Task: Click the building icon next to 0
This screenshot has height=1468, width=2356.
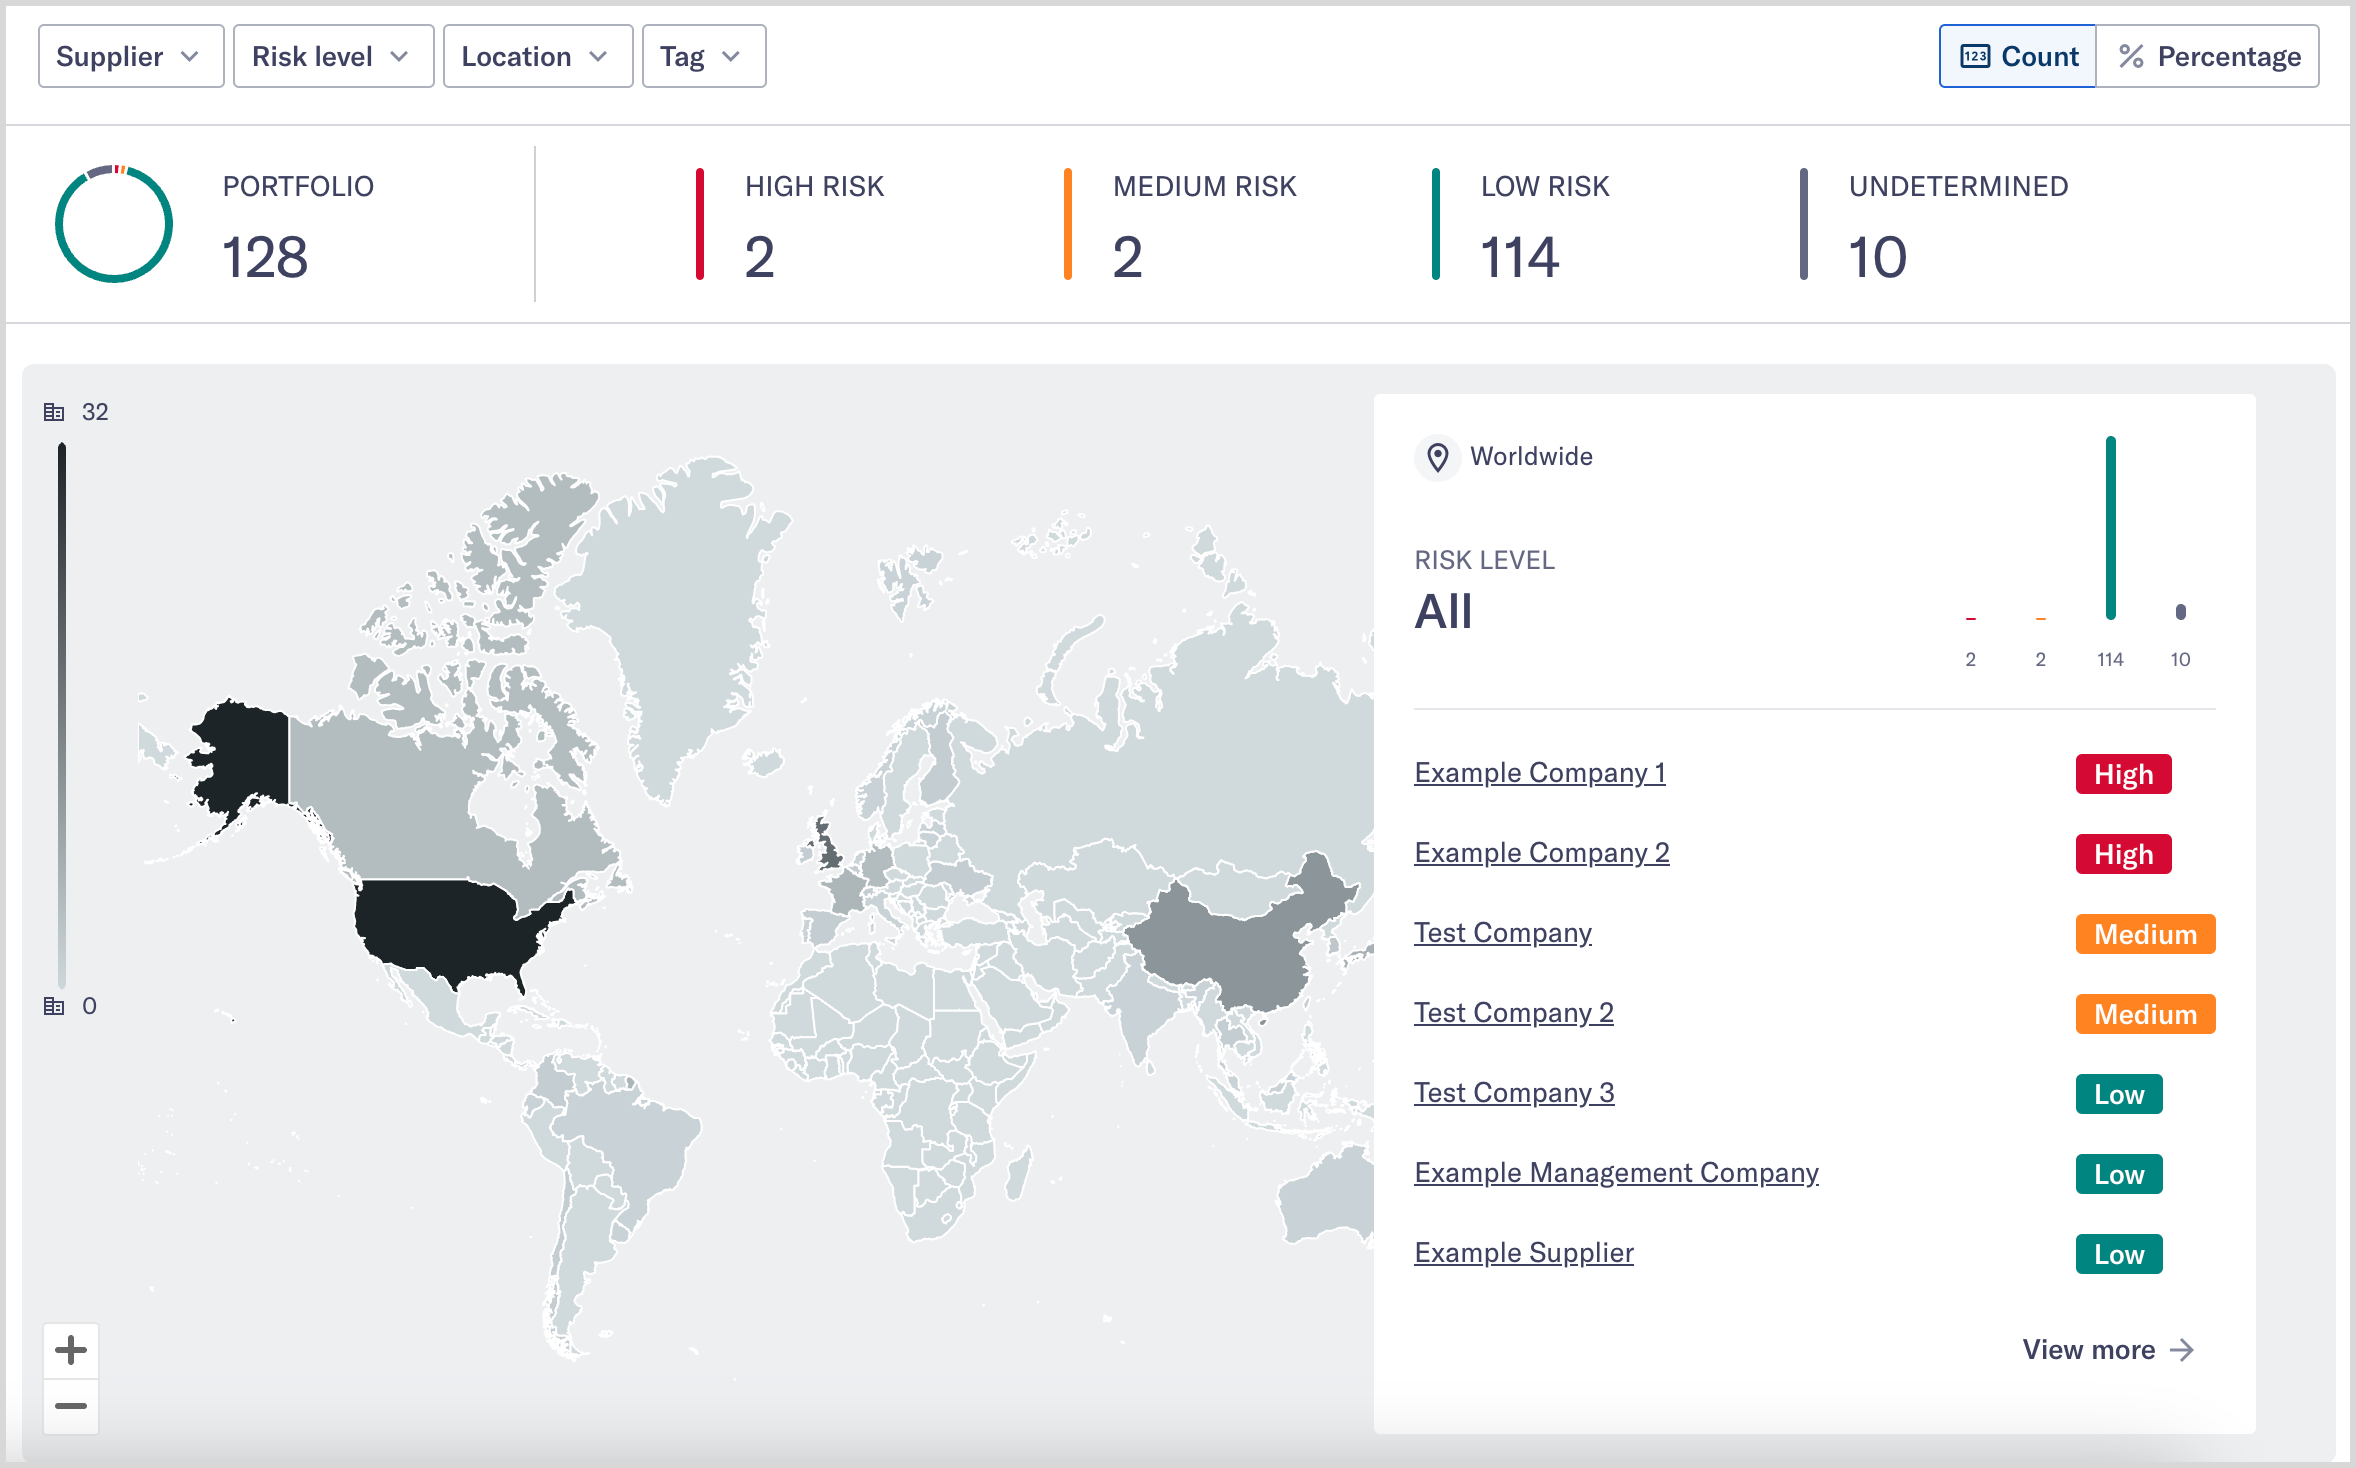Action: click(56, 1006)
